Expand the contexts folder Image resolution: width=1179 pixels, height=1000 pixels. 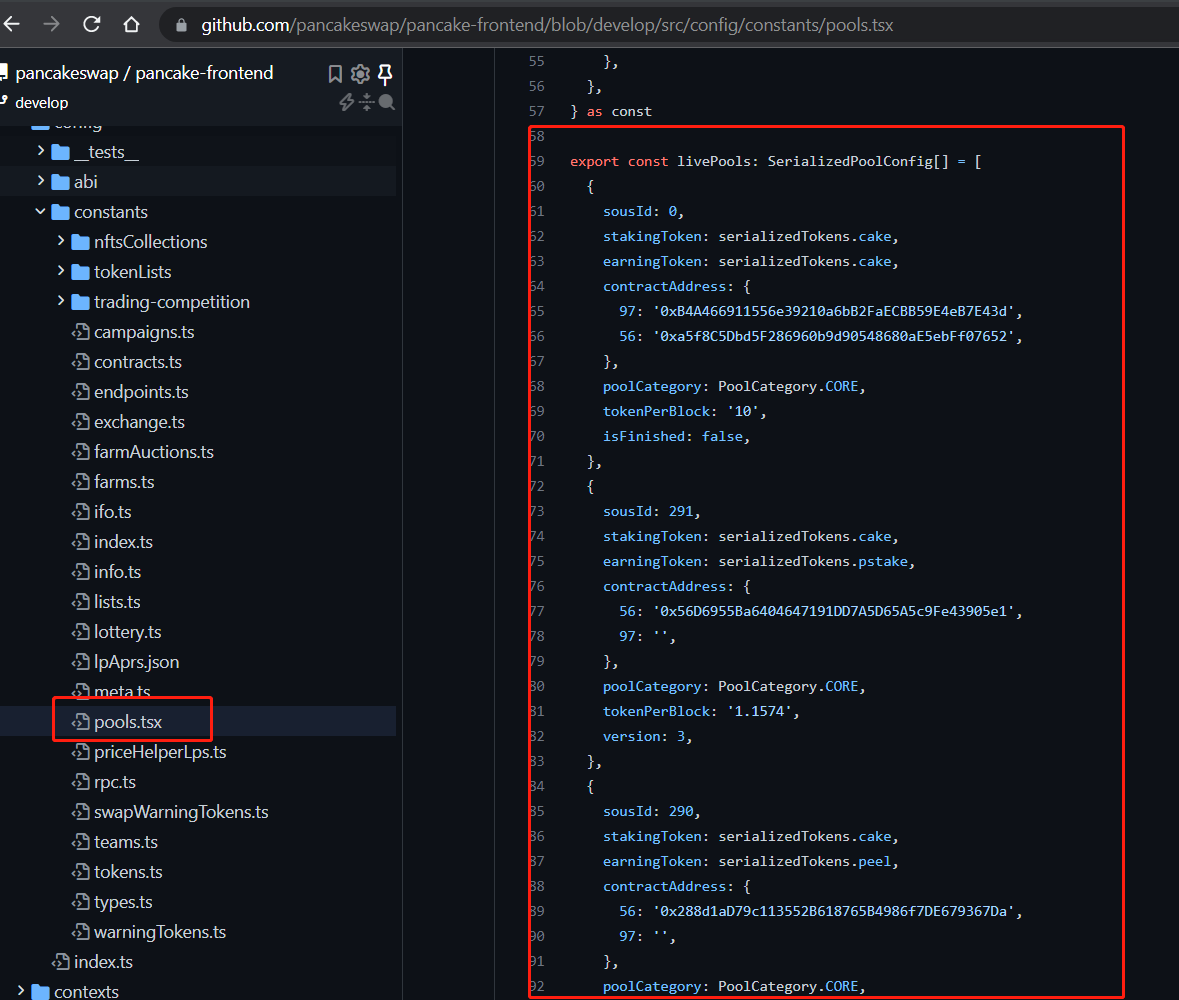21,991
